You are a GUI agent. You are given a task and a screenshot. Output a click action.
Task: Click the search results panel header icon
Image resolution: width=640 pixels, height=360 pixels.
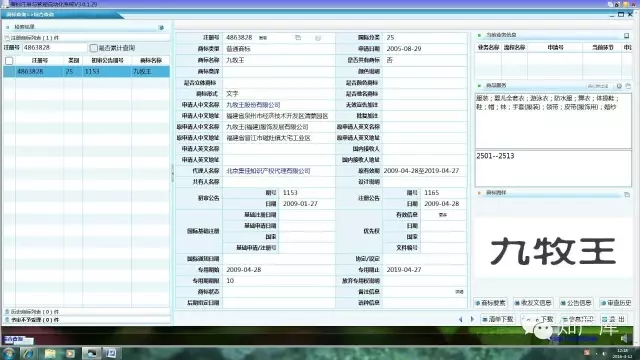161,27
